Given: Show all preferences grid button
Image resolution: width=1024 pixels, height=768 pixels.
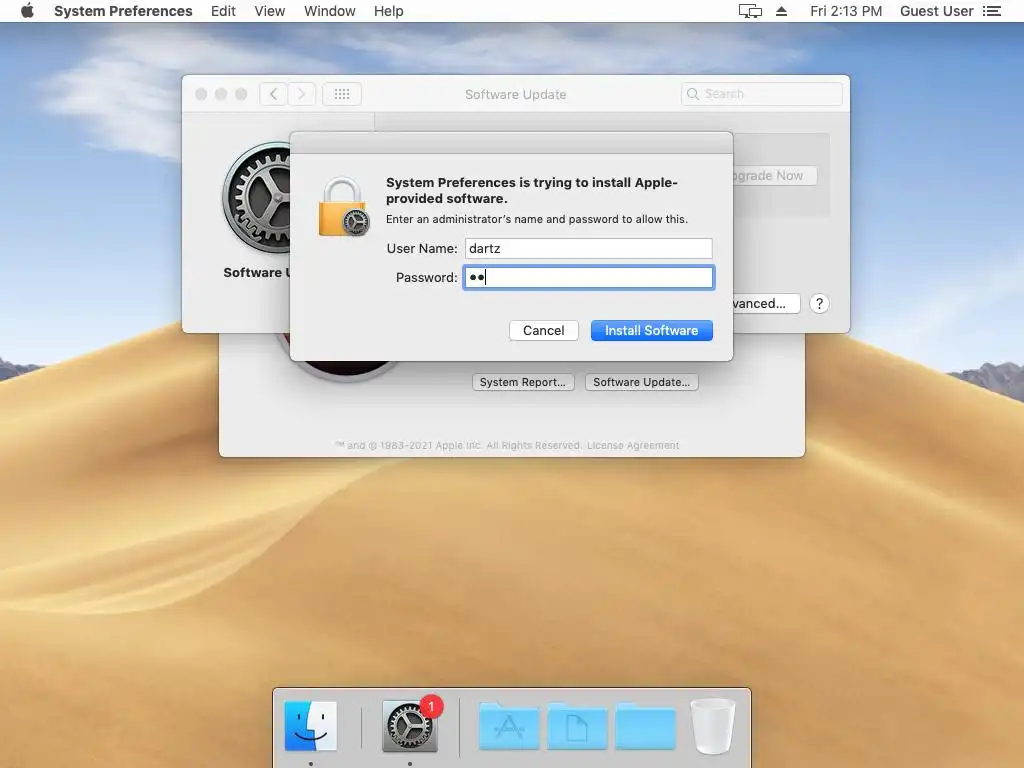Looking at the screenshot, I should point(342,94).
